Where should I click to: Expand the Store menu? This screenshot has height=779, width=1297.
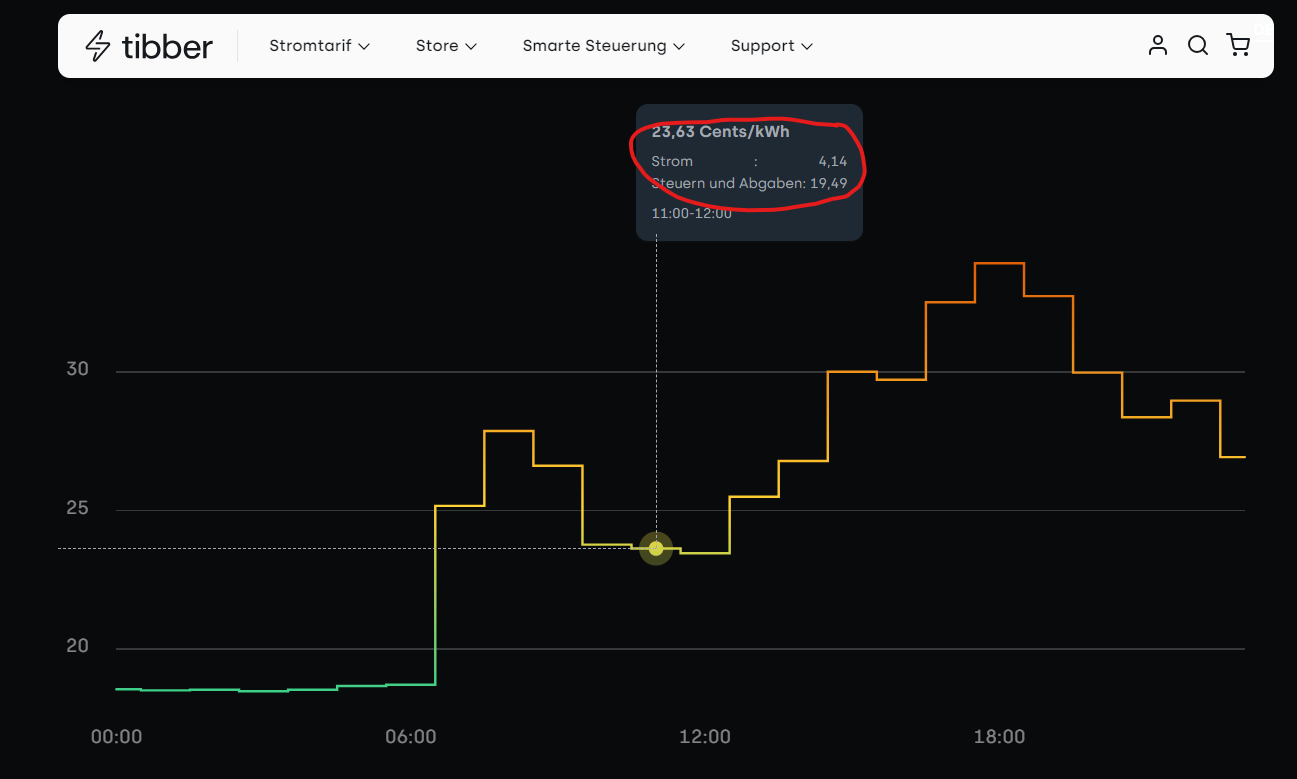click(446, 46)
